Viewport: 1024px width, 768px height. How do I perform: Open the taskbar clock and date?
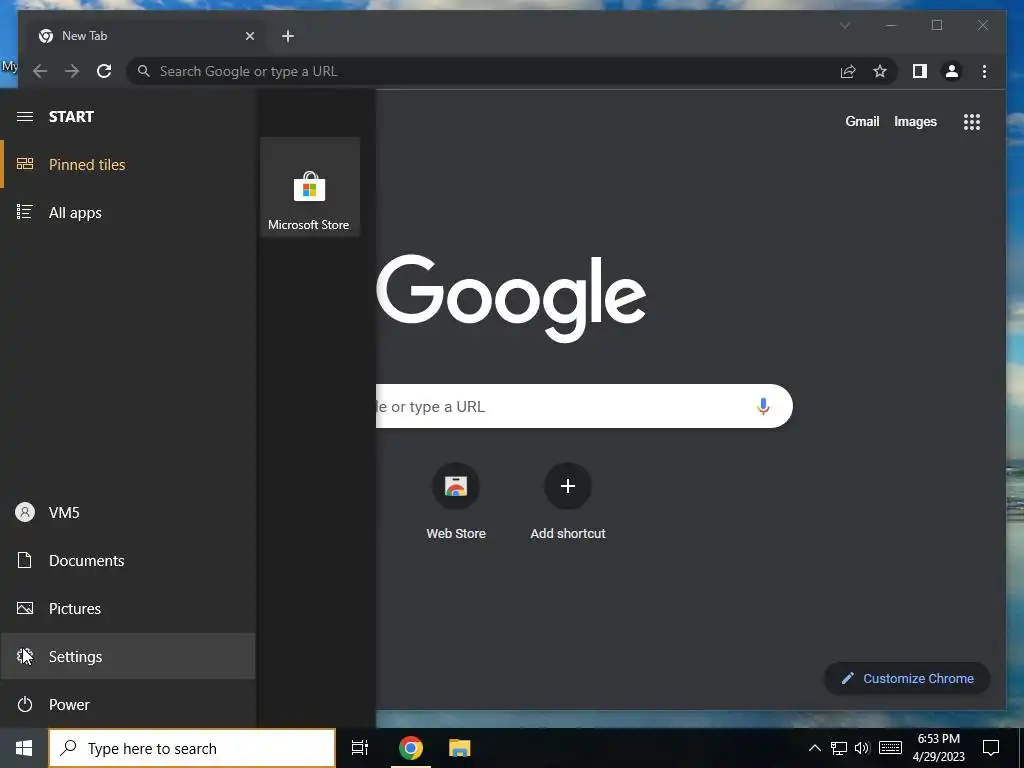tap(938, 748)
